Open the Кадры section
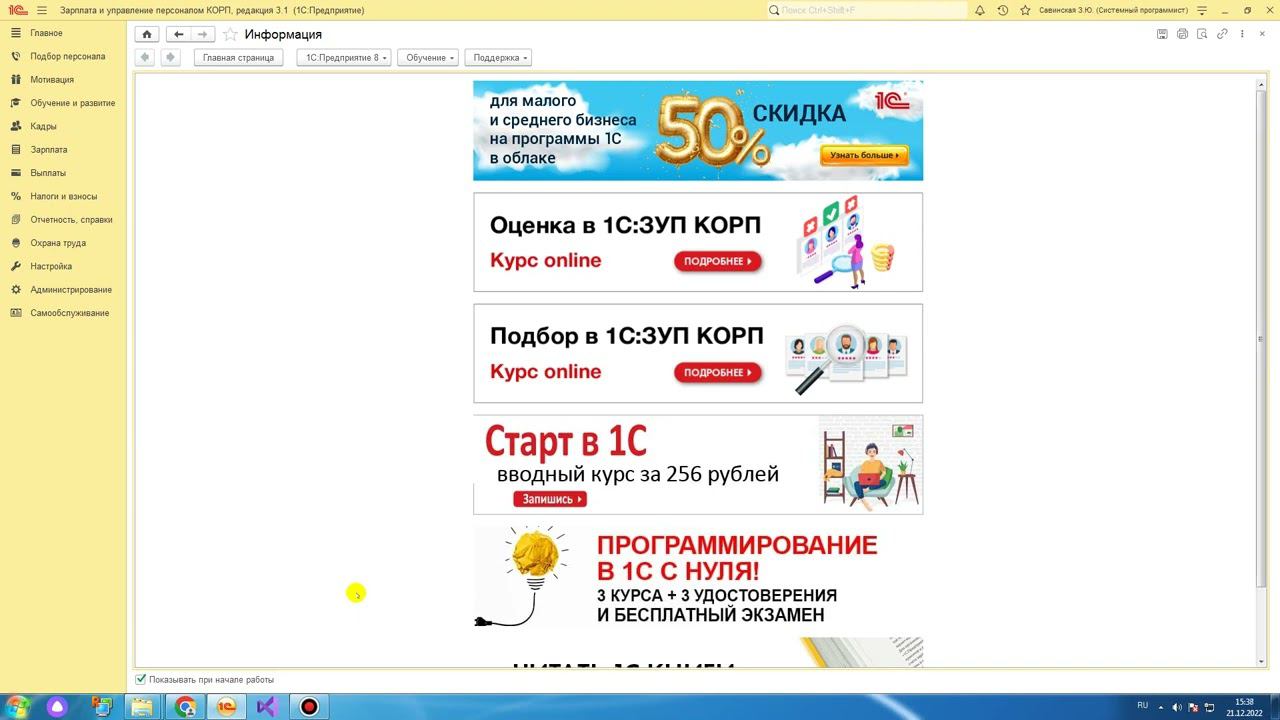The image size is (1280, 720). click(63, 126)
